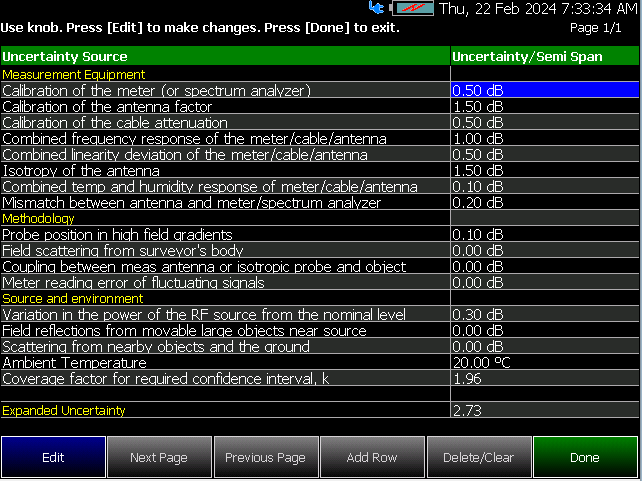Select the antenna factor calibration 1.50 dB value
Screen dimensions: 642x481
[x=545, y=106]
